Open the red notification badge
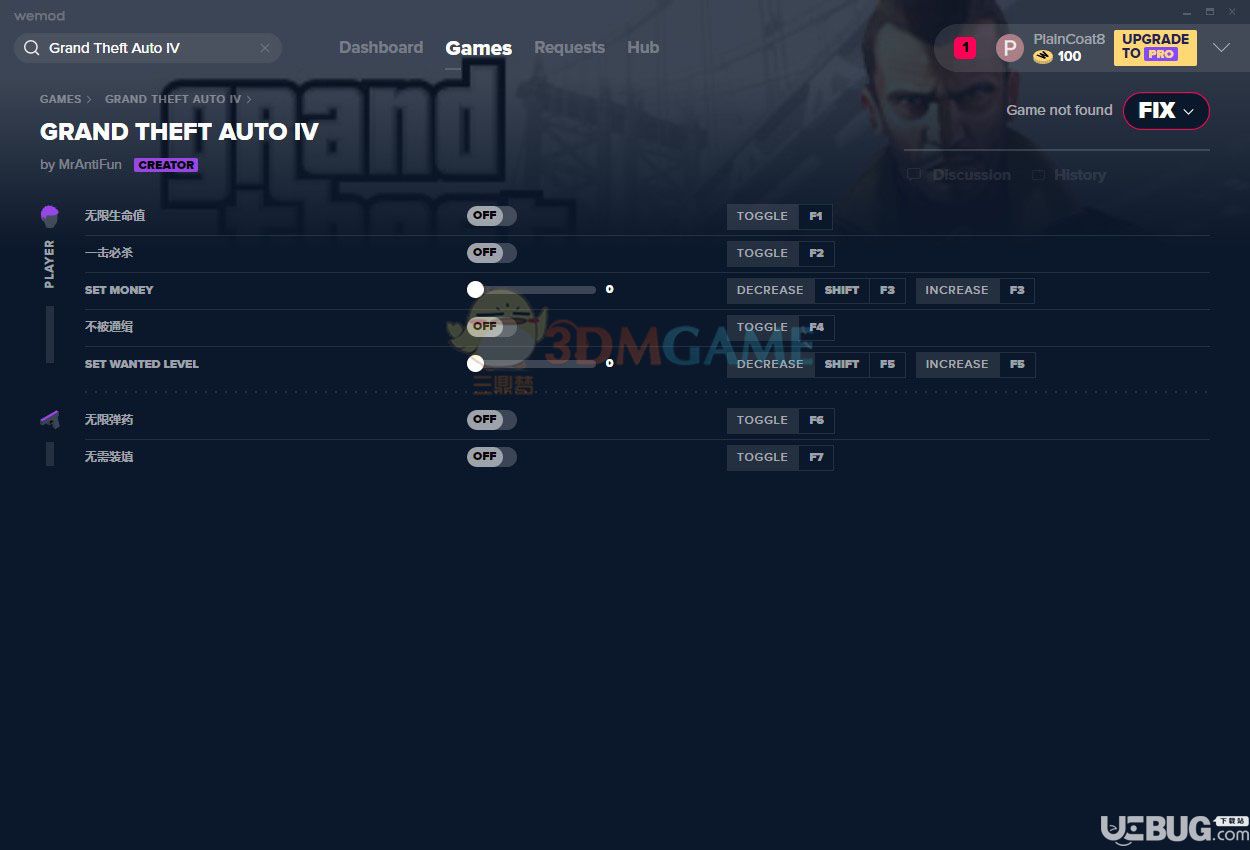Viewport: 1250px width, 850px height. click(965, 47)
